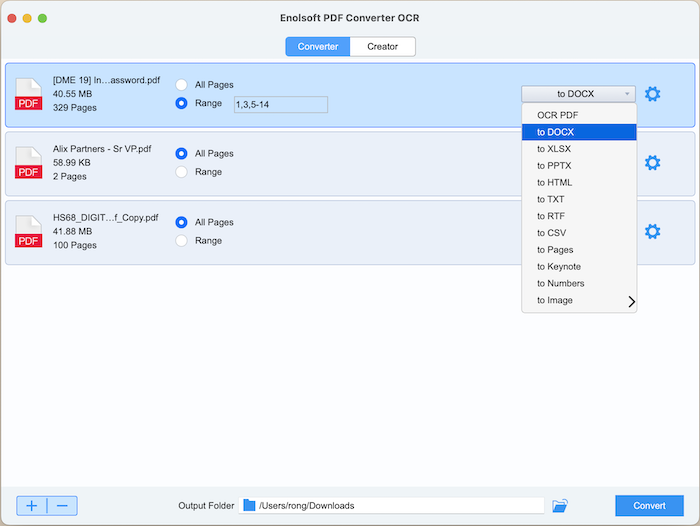Open settings gear for HS68_DIGIT file
The height and width of the screenshot is (526, 700).
click(652, 231)
